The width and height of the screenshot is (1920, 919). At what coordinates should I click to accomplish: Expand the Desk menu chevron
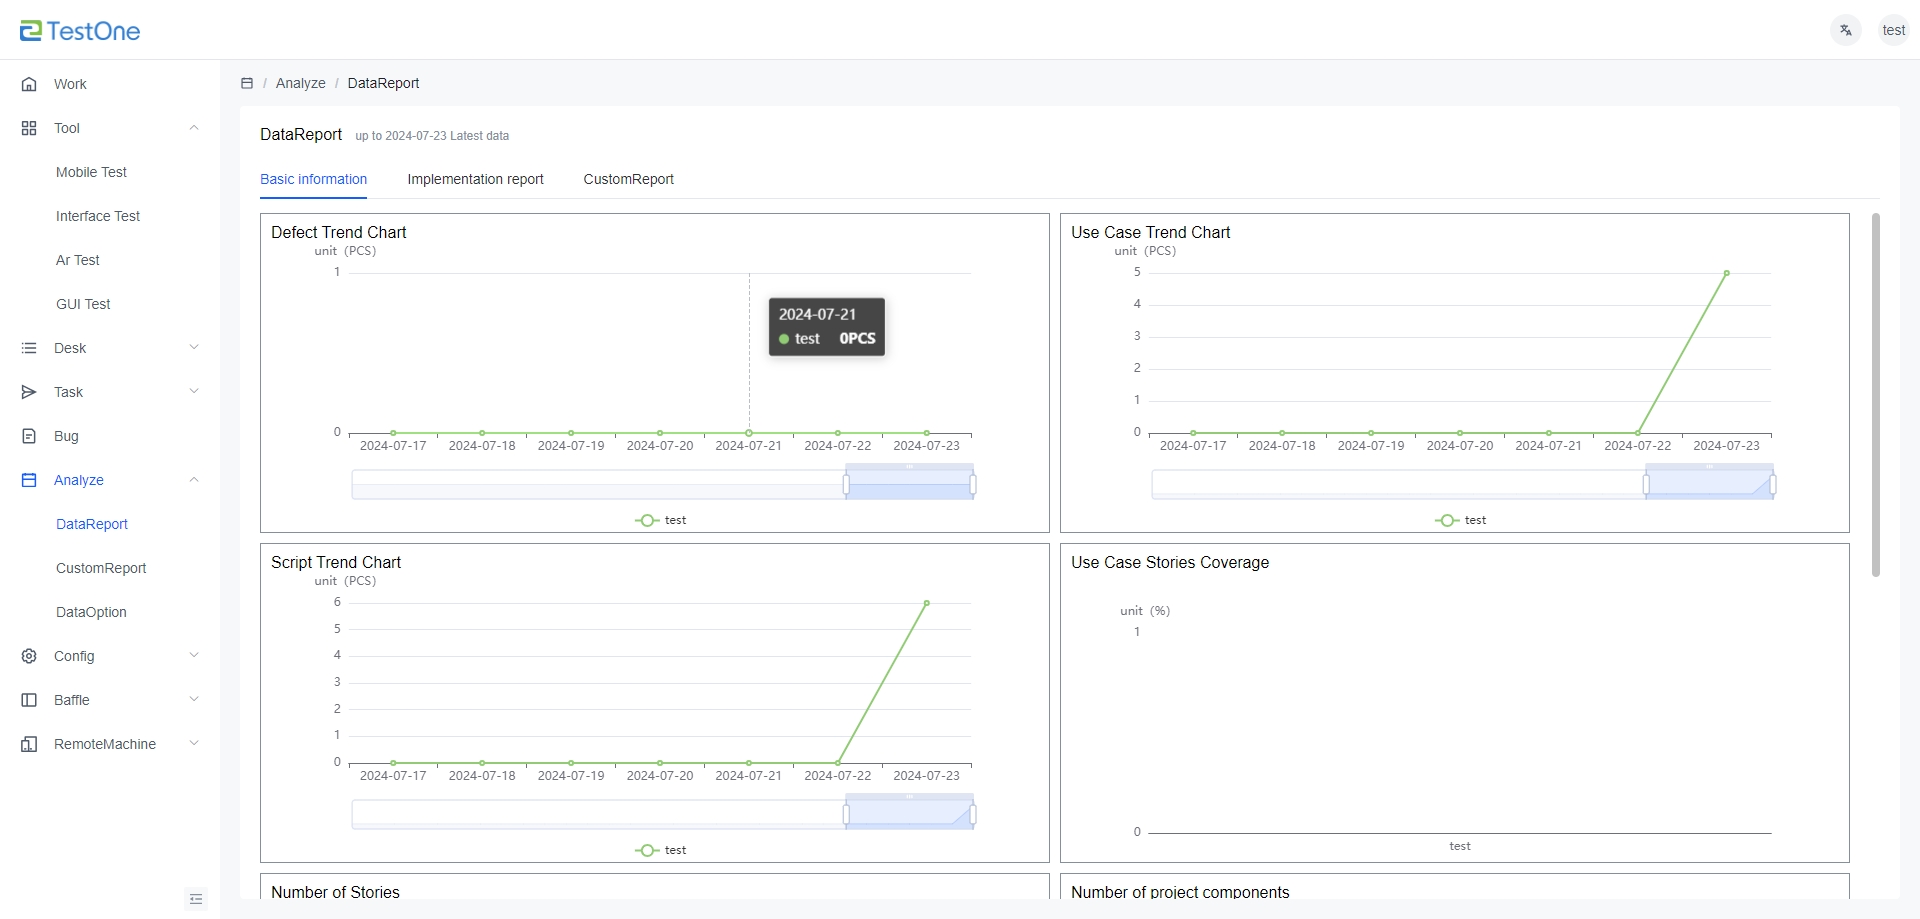click(194, 347)
